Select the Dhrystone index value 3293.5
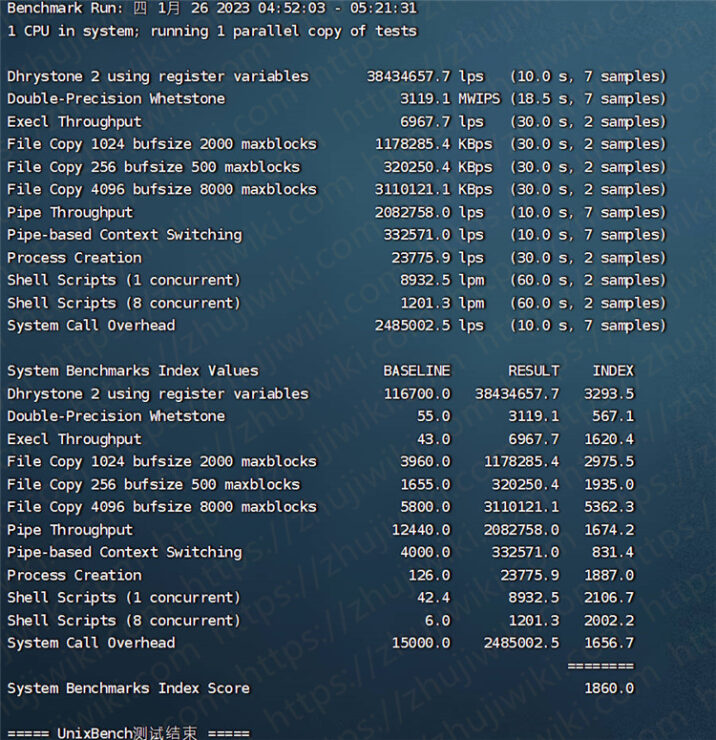716x740 pixels. click(609, 394)
